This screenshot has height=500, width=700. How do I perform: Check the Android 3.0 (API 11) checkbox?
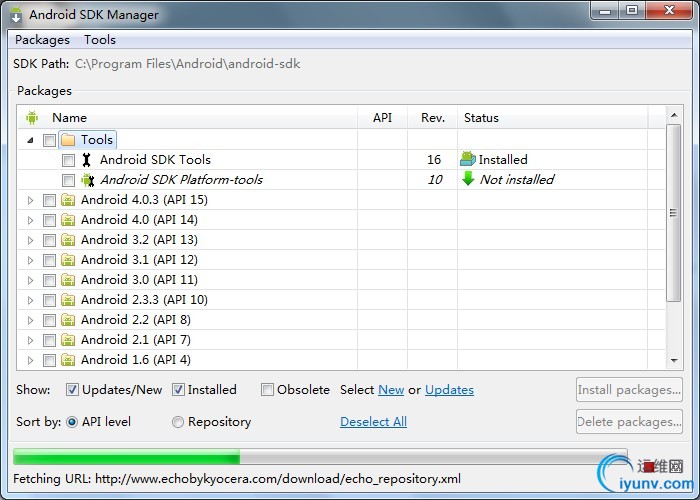[x=49, y=280]
